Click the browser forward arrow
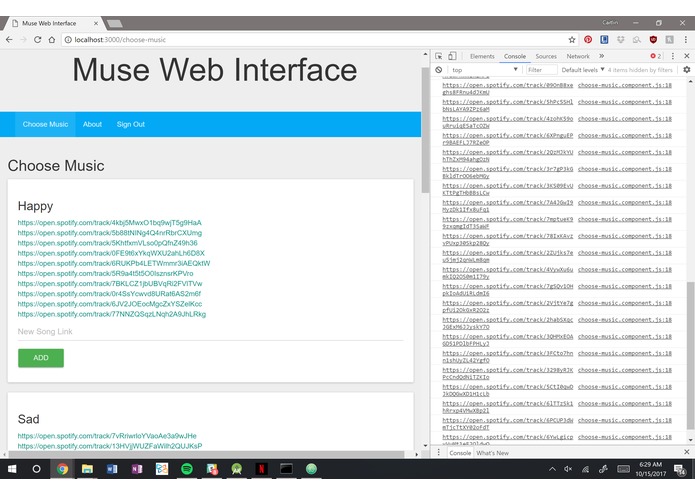The height and width of the screenshot is (494, 695). (x=23, y=39)
